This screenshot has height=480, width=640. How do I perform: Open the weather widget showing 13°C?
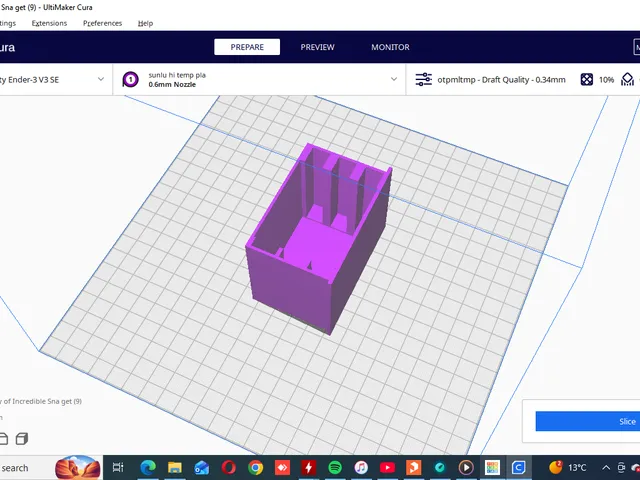click(568, 467)
